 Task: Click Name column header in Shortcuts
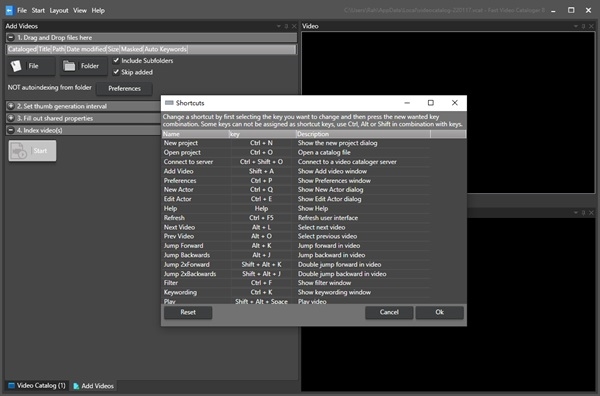coord(196,134)
